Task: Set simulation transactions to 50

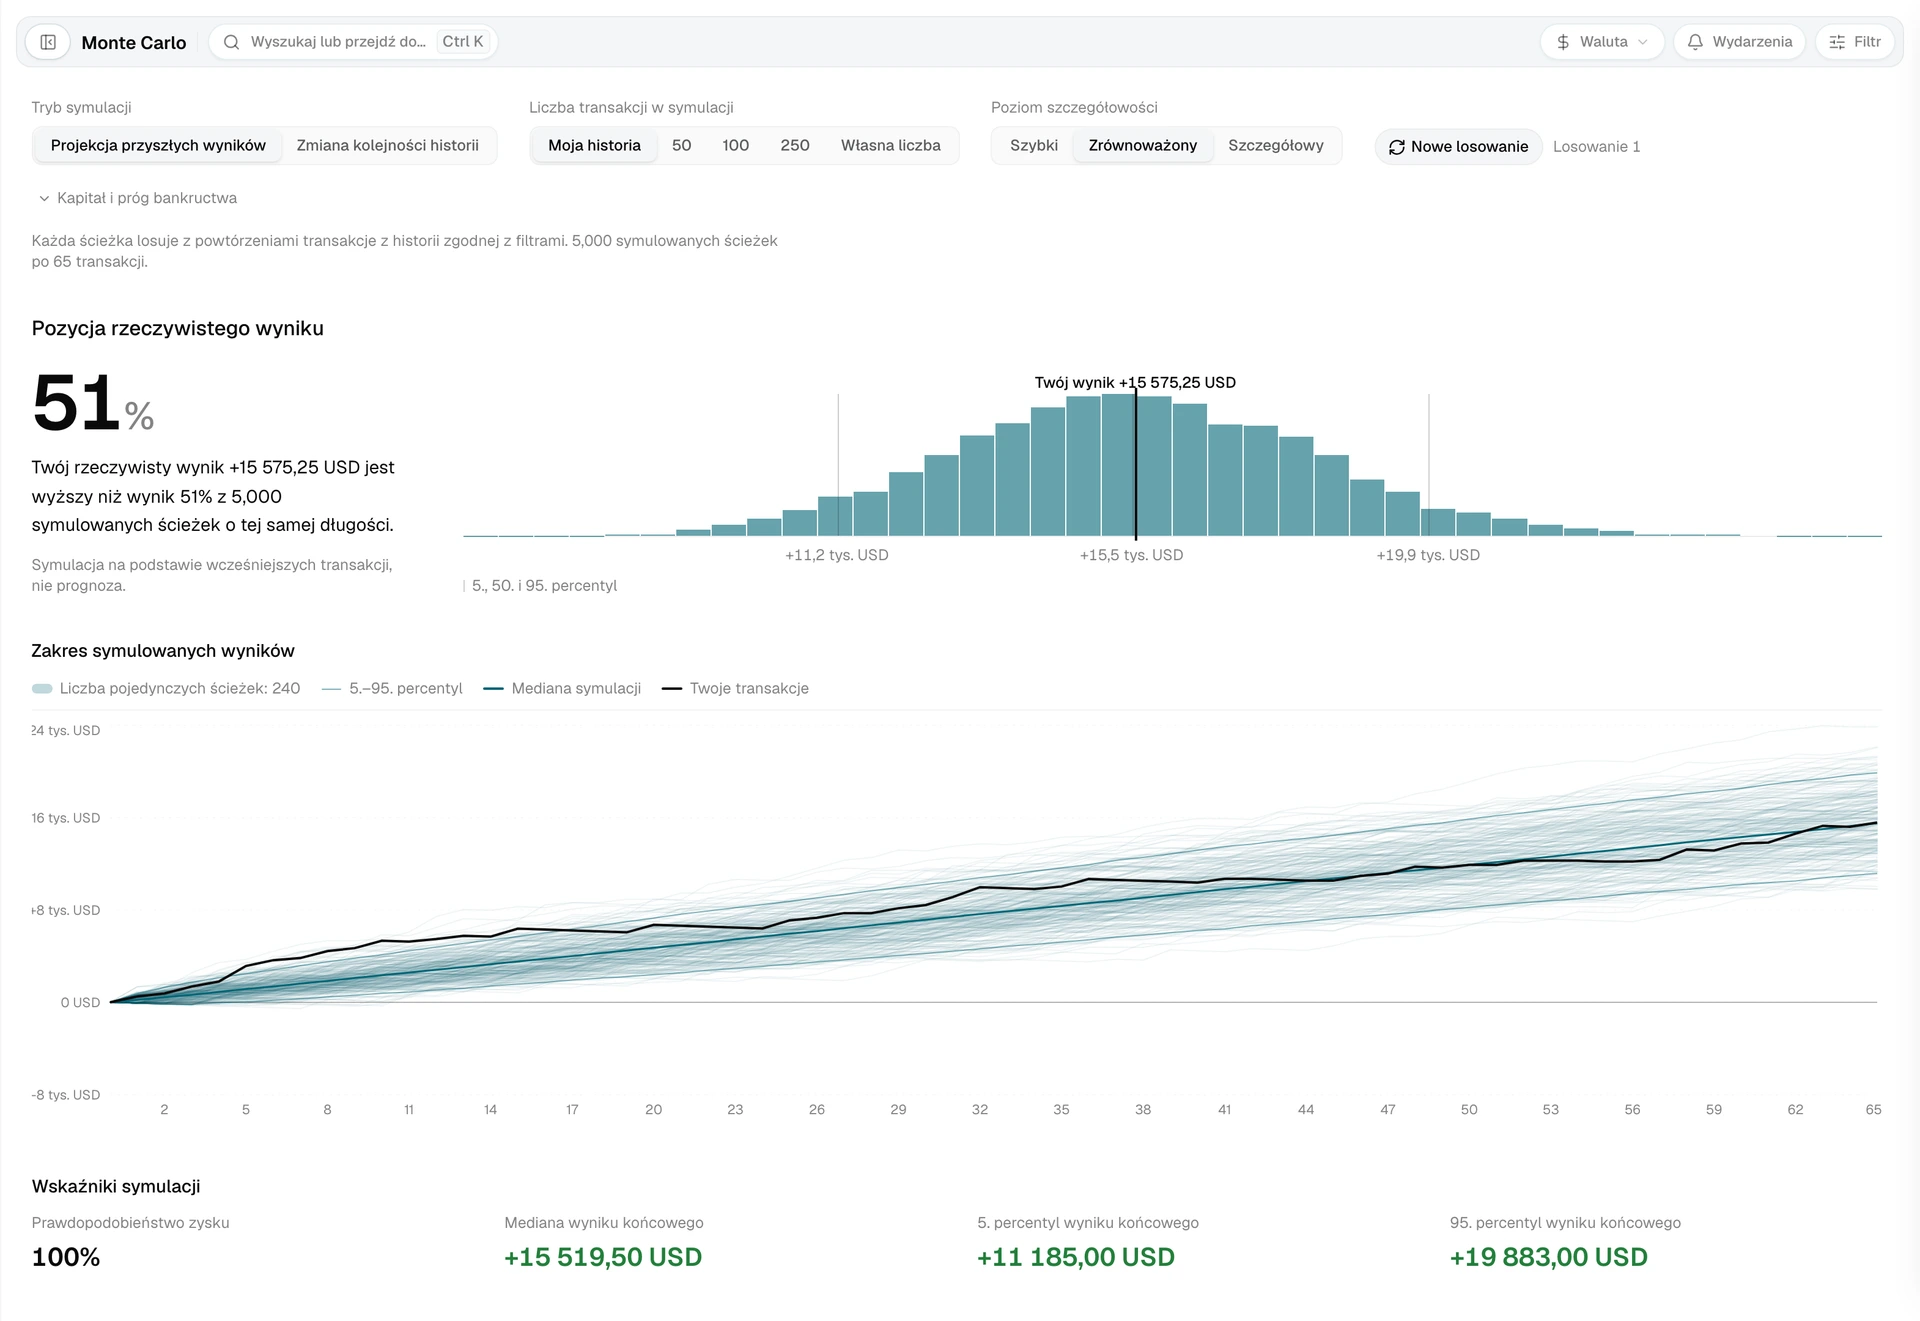Action: pyautogui.click(x=681, y=145)
